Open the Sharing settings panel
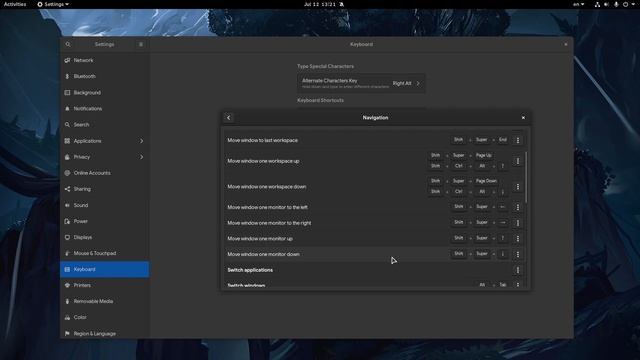640x360 pixels. tap(104, 189)
